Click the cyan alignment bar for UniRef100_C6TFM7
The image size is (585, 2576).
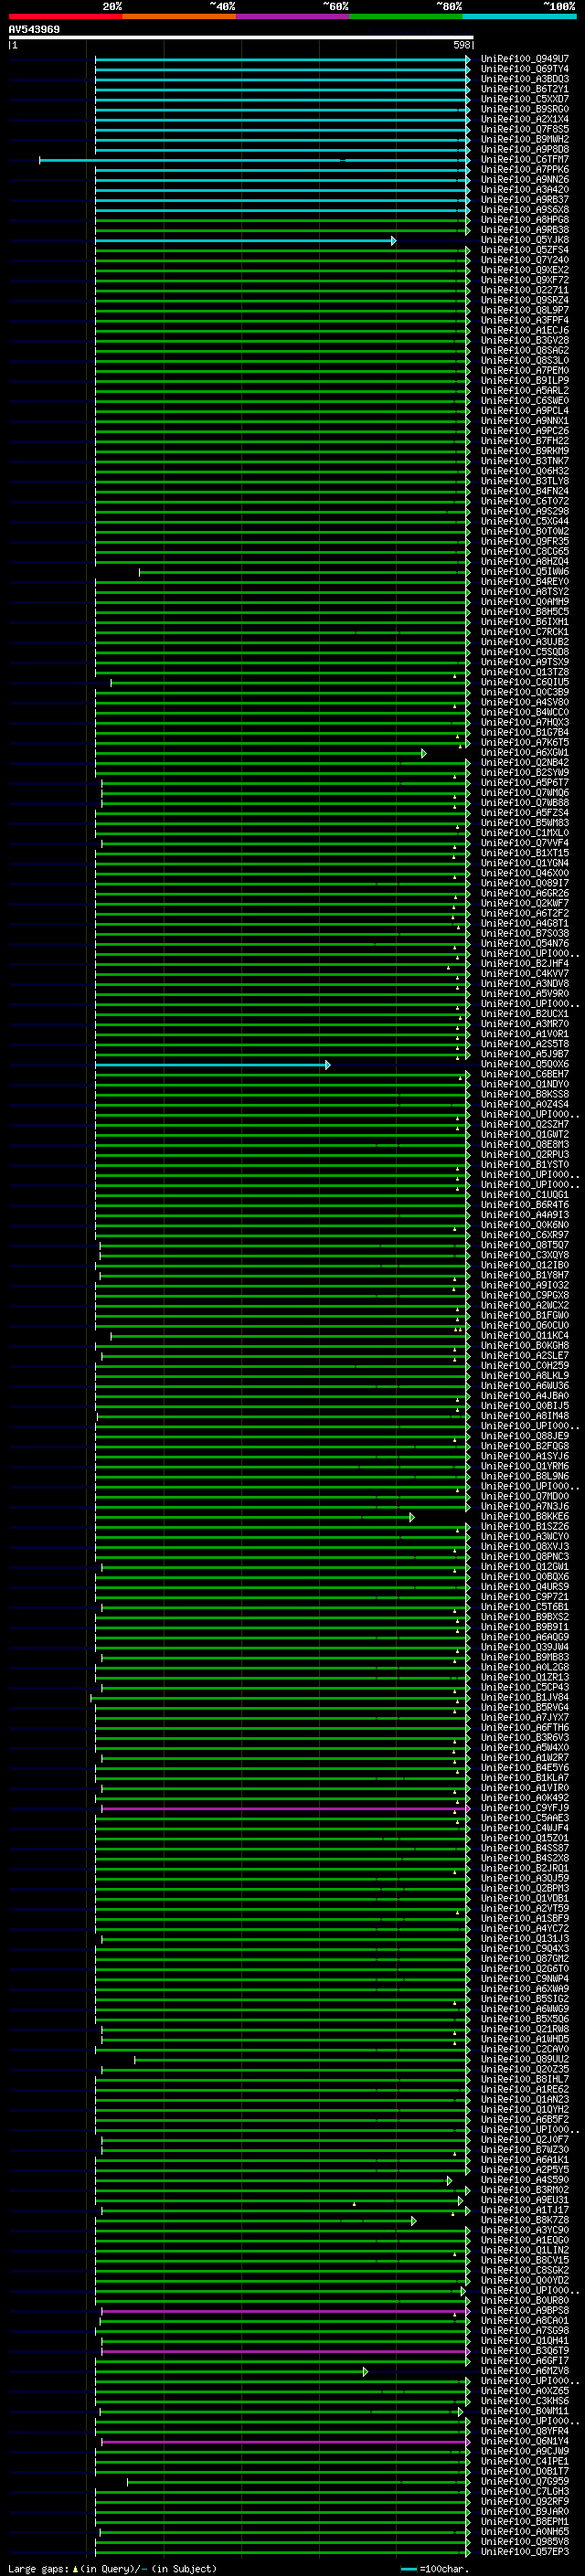[254, 160]
